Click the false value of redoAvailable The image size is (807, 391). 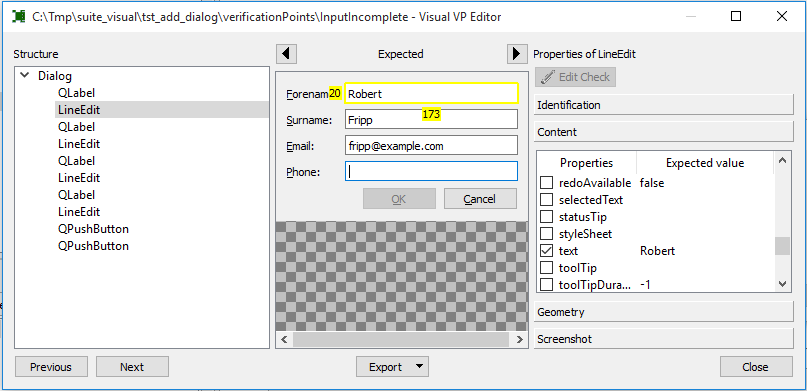652,183
